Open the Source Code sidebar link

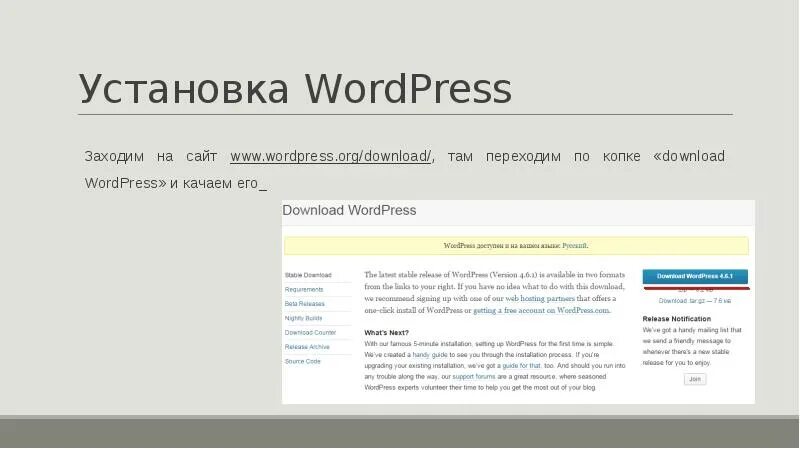click(x=303, y=361)
